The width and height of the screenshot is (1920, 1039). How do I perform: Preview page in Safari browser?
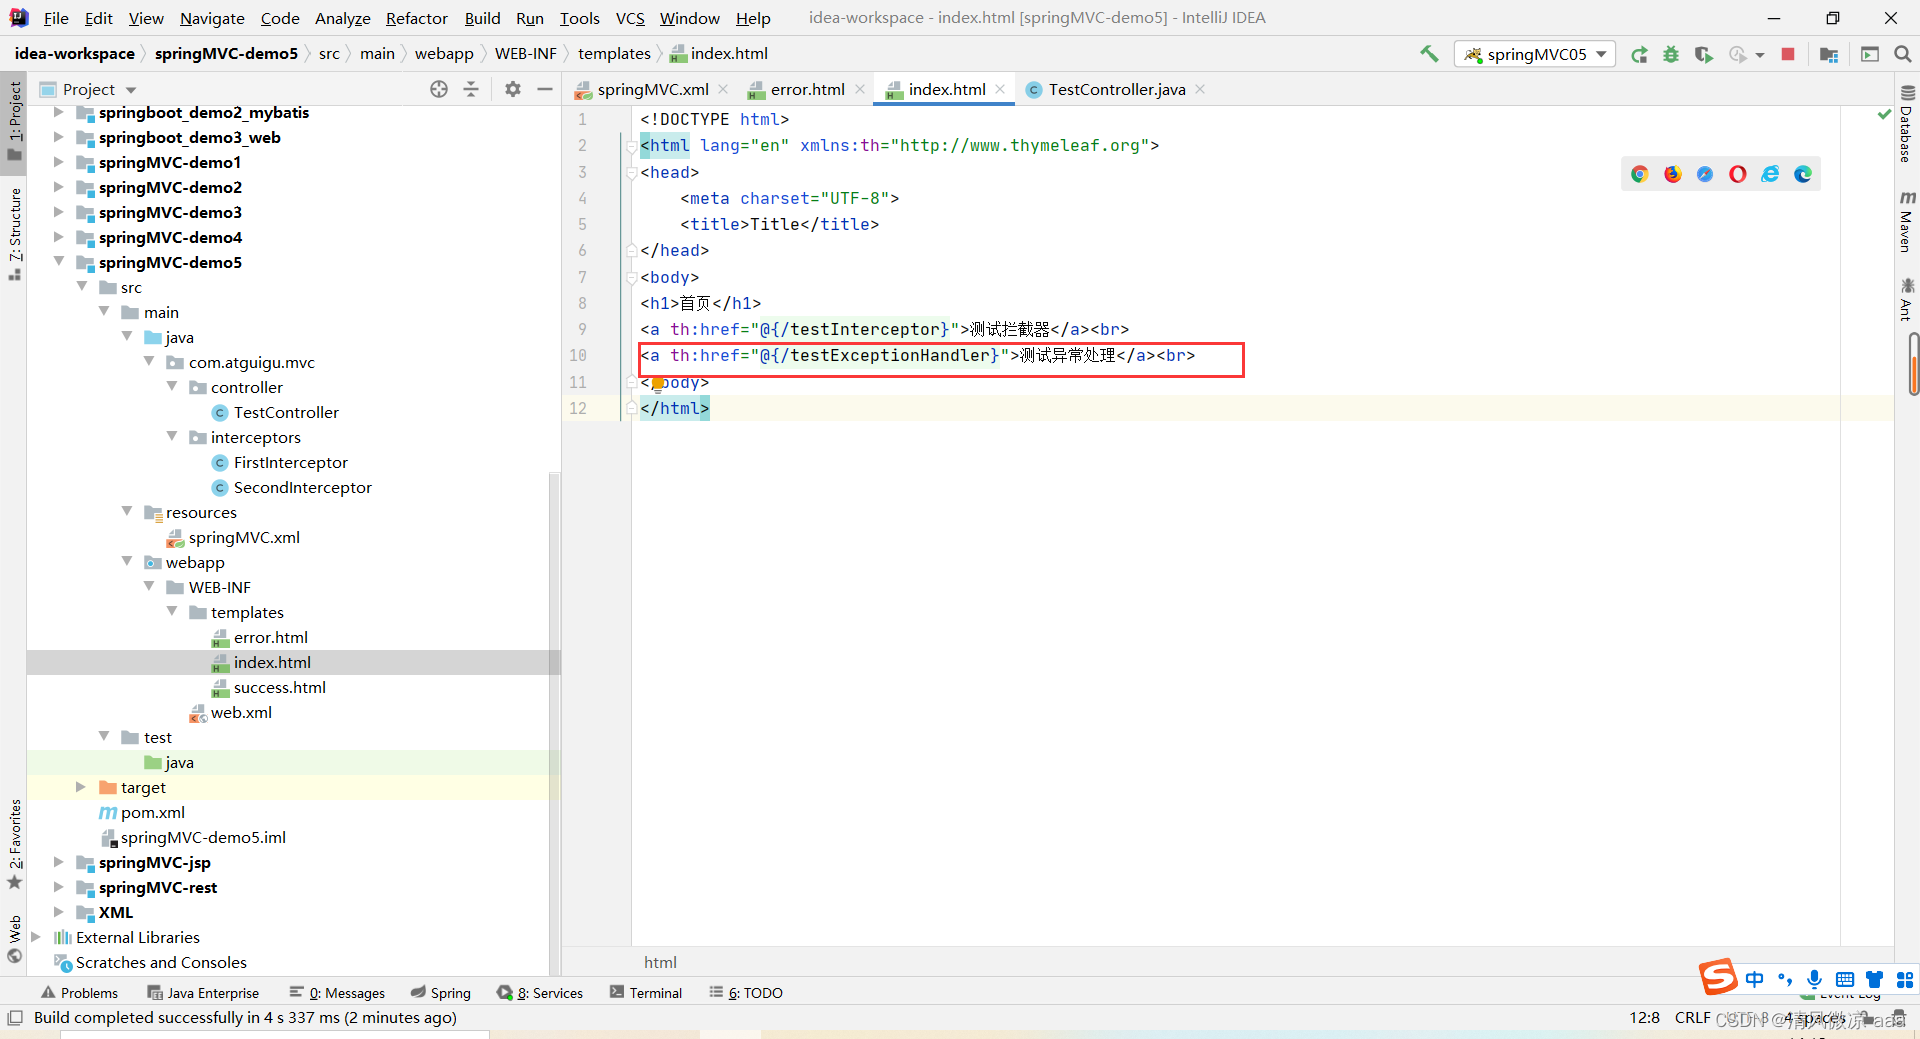click(1705, 174)
